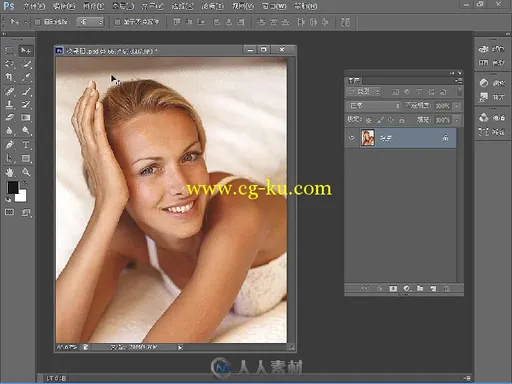Open the background color picker
The image size is (512, 384).
pyautogui.click(x=21, y=196)
